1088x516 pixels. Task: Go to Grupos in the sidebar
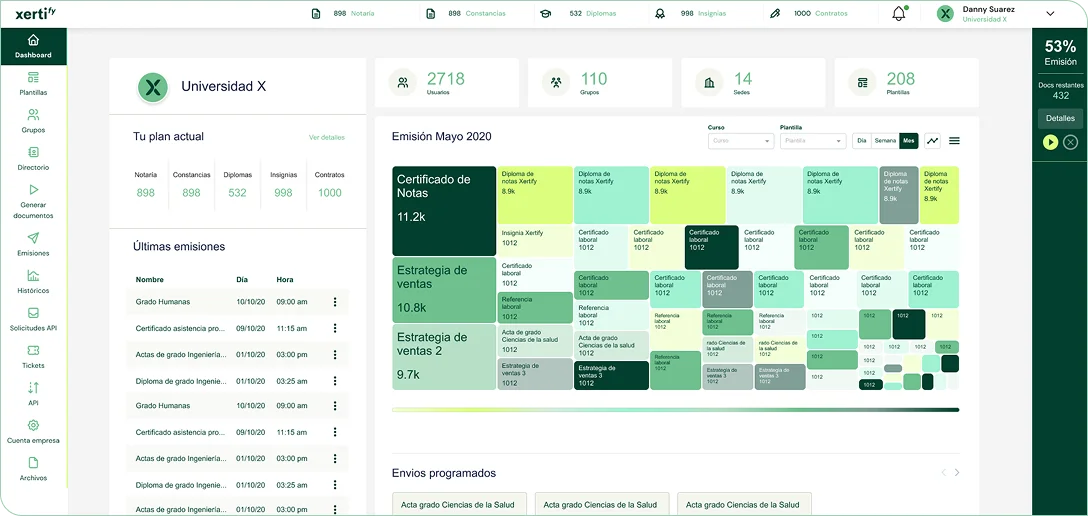click(x=33, y=121)
